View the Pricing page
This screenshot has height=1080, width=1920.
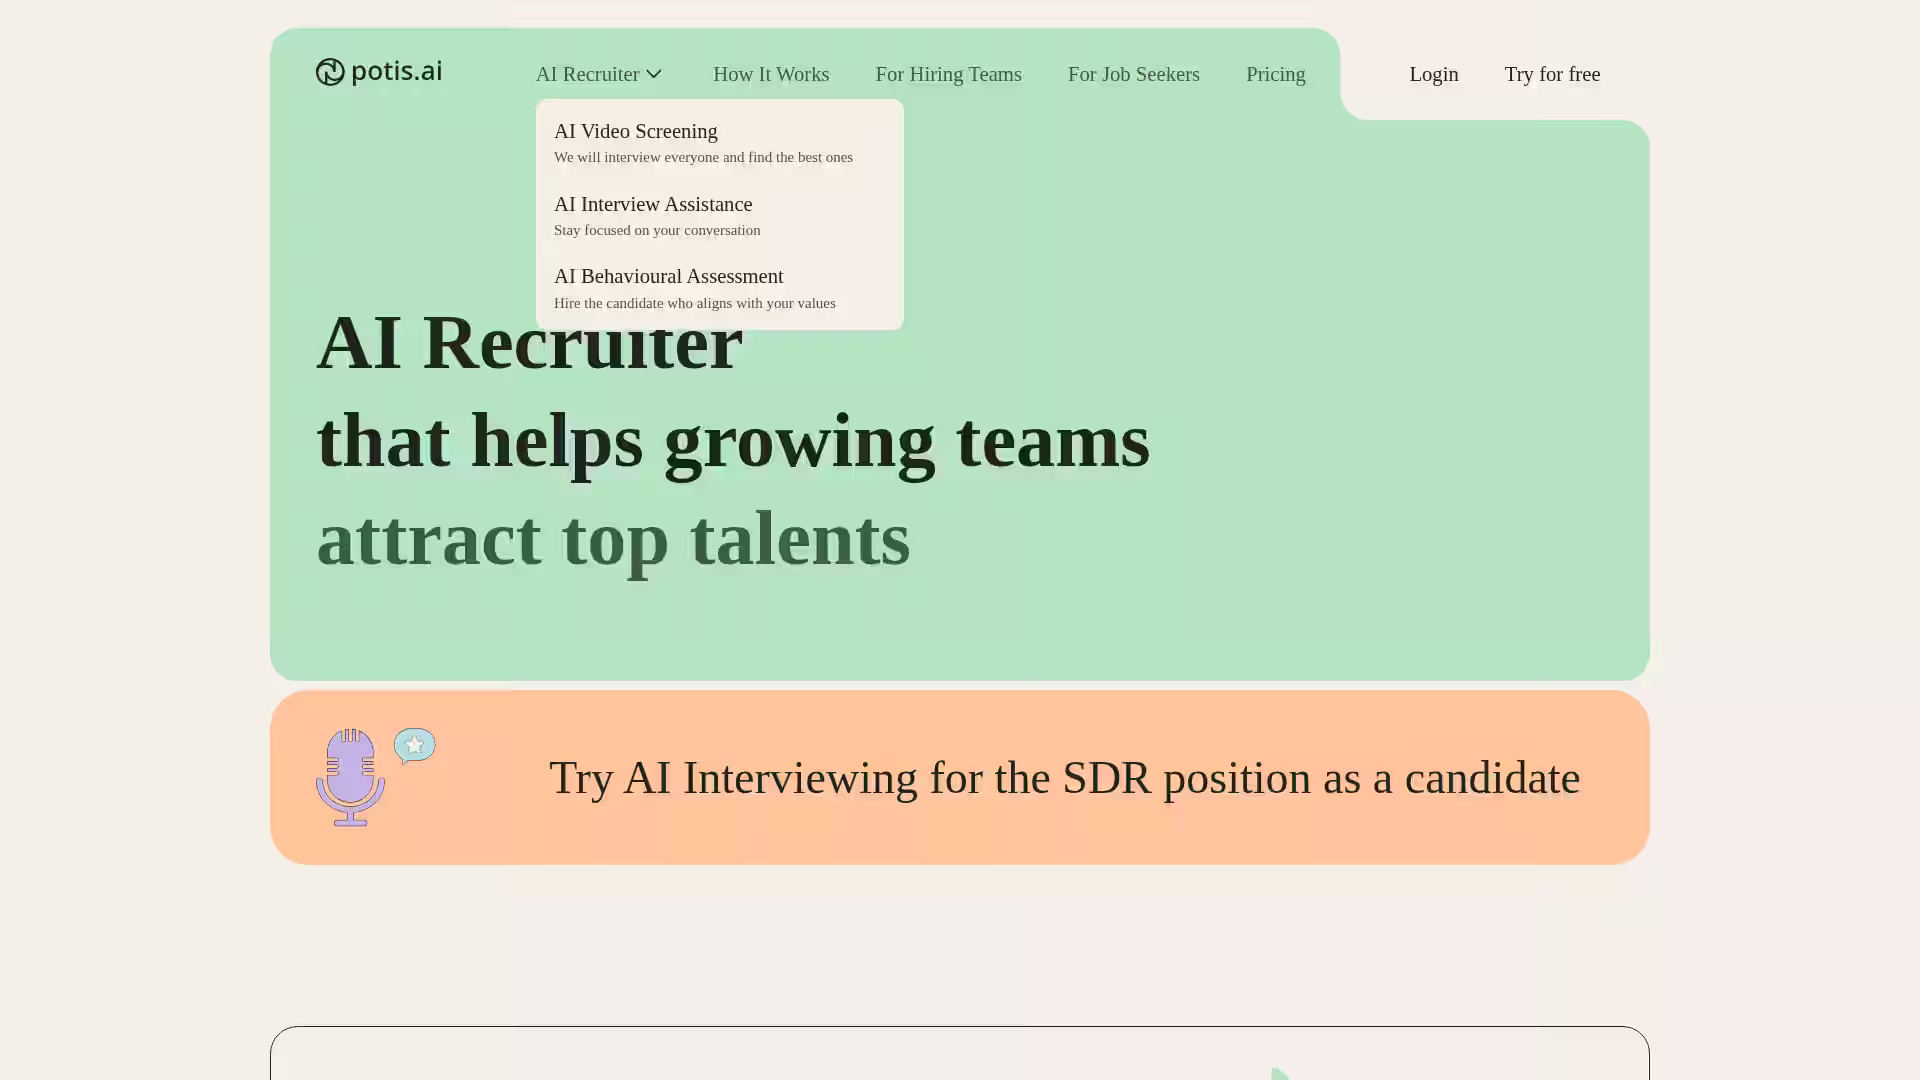1275,74
